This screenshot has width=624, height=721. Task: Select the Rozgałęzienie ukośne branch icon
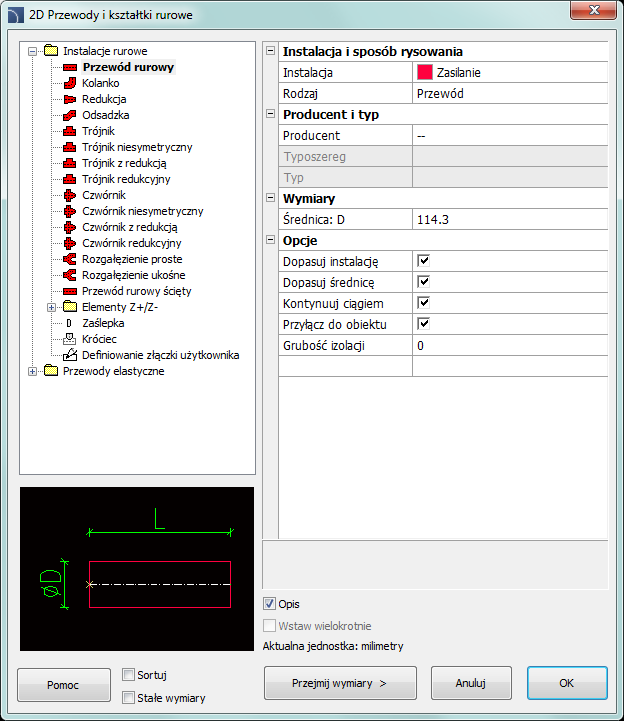pos(69,275)
